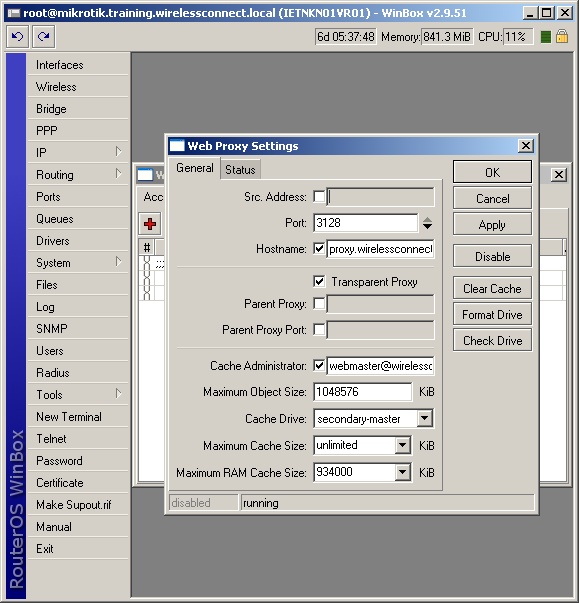Screen dimensions: 579x603
Task: Click the padlock secure connection icon
Action: [x=562, y=37]
